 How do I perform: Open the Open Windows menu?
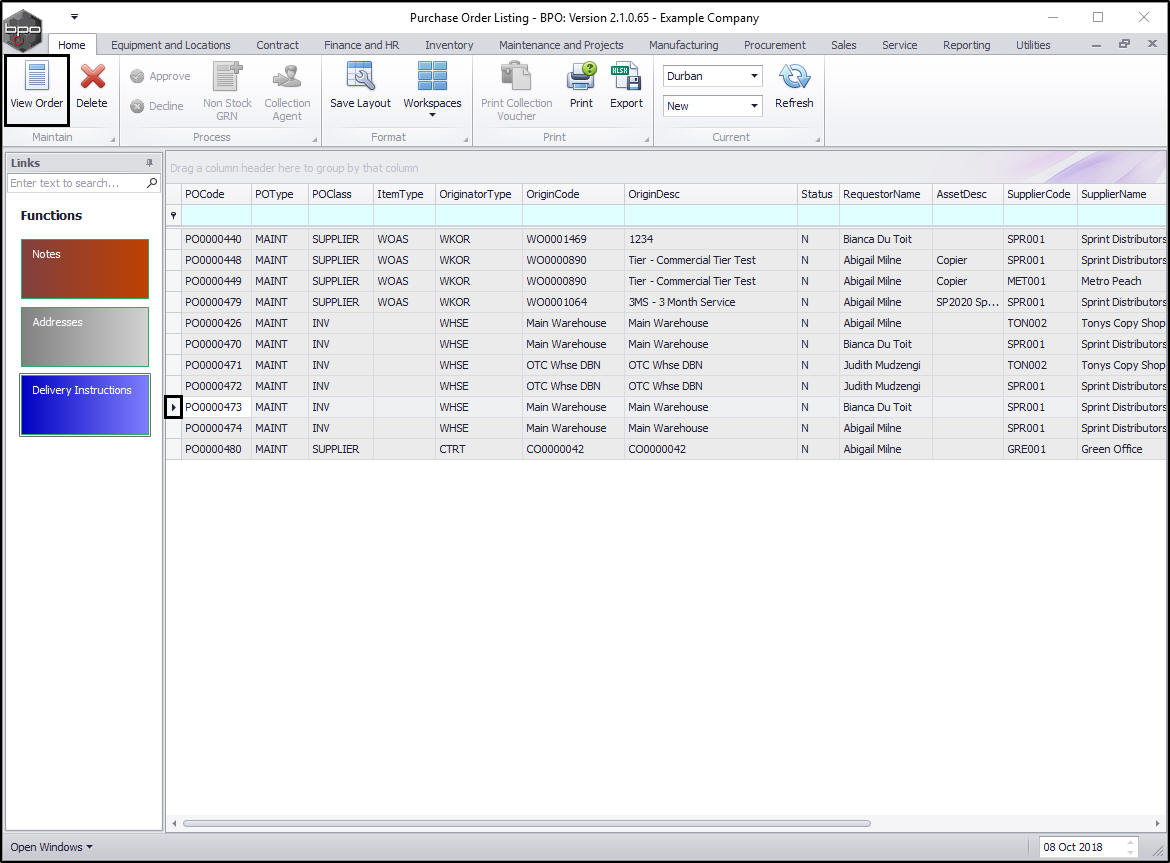click(51, 847)
